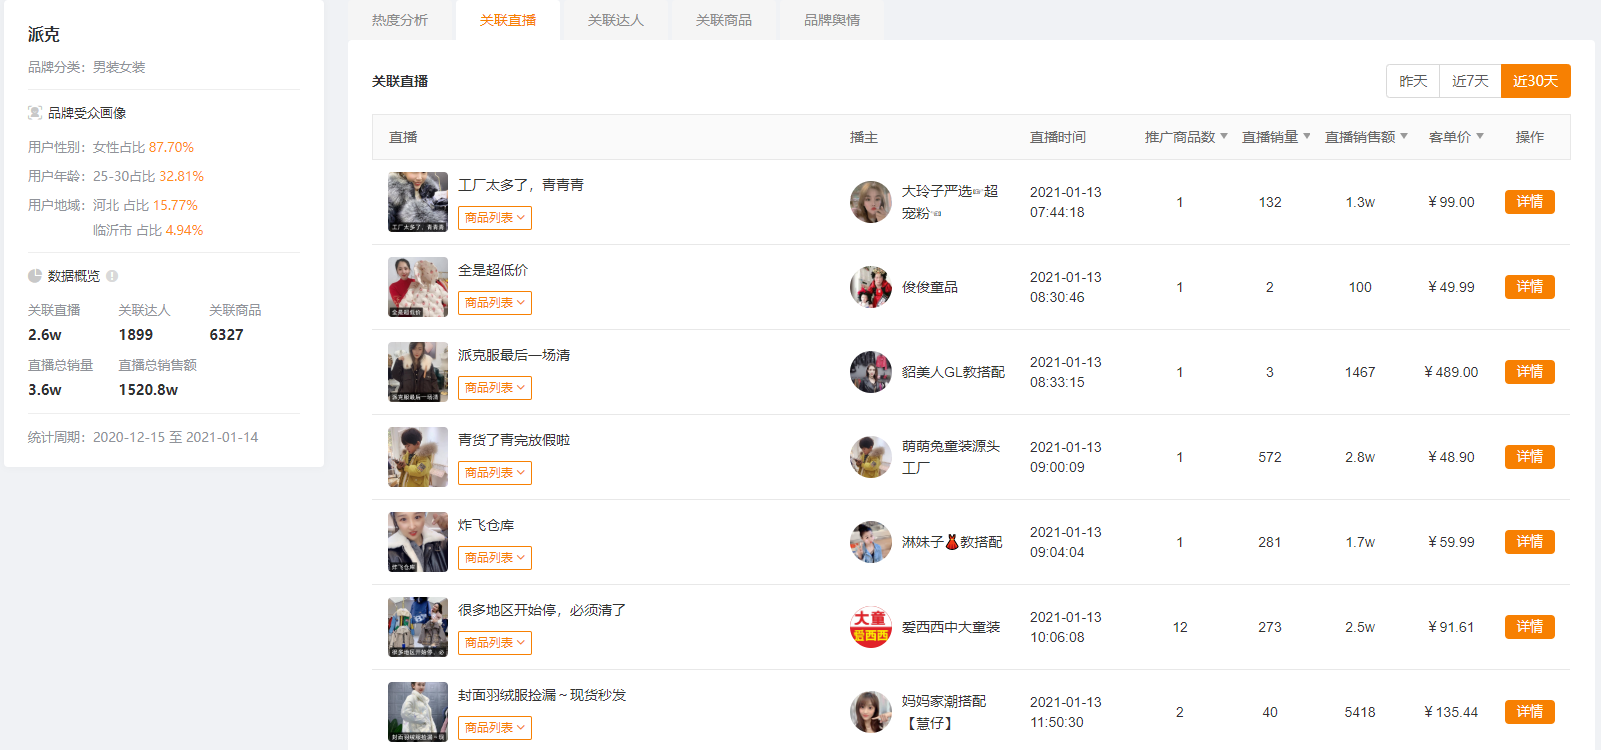Select the 近30天 time range
The width and height of the screenshot is (1601, 750).
coord(1535,81)
